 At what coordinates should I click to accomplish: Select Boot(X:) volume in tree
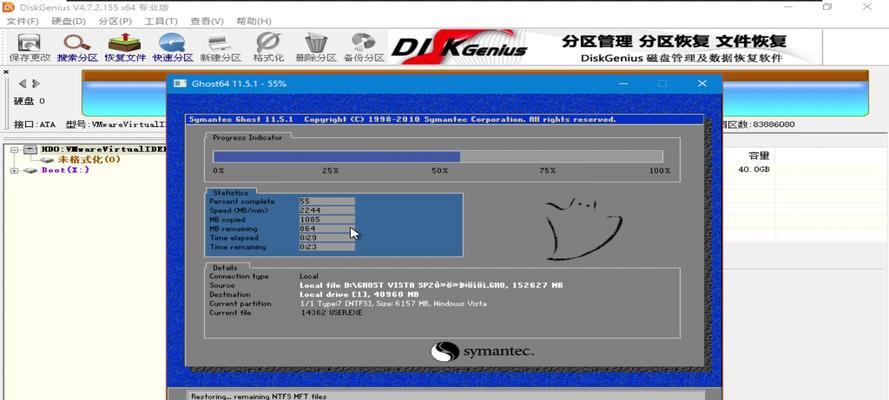click(65, 170)
